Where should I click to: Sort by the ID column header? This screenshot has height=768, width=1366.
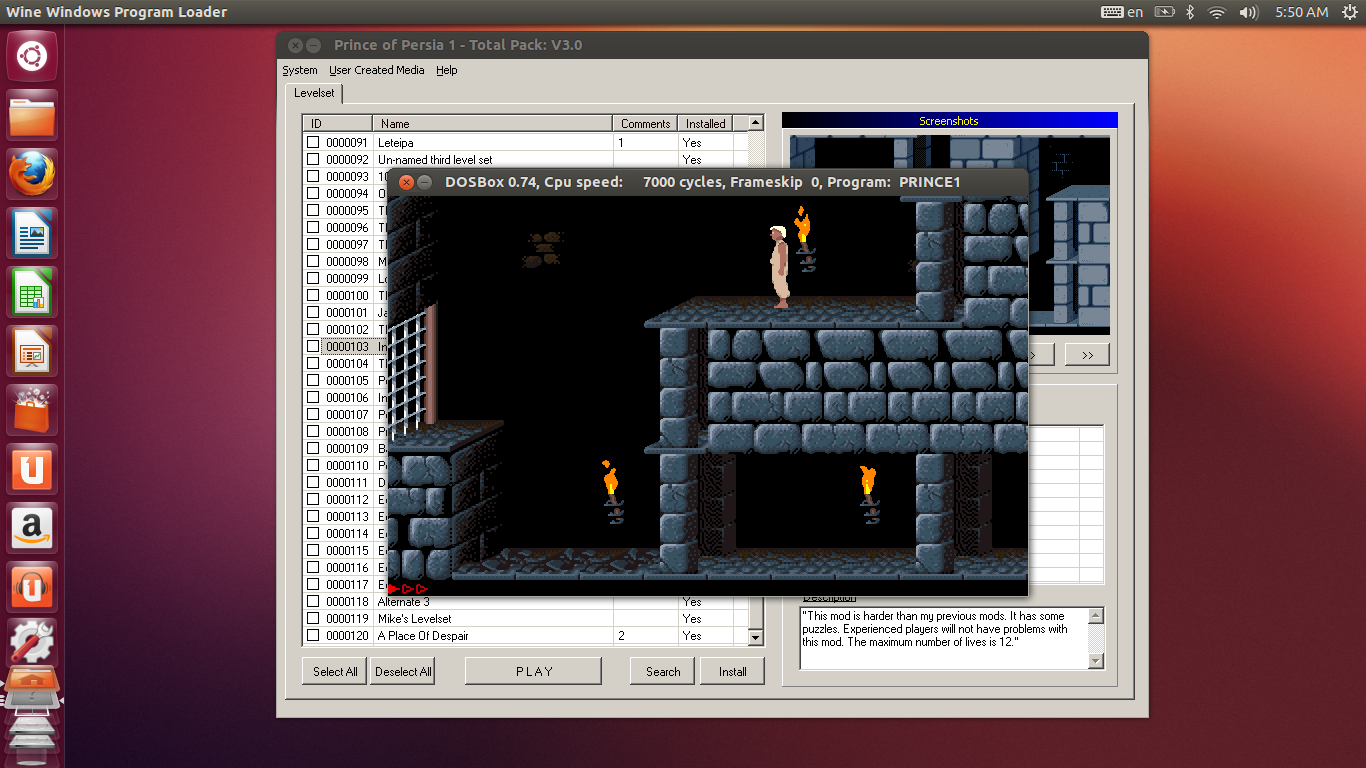tap(338, 123)
